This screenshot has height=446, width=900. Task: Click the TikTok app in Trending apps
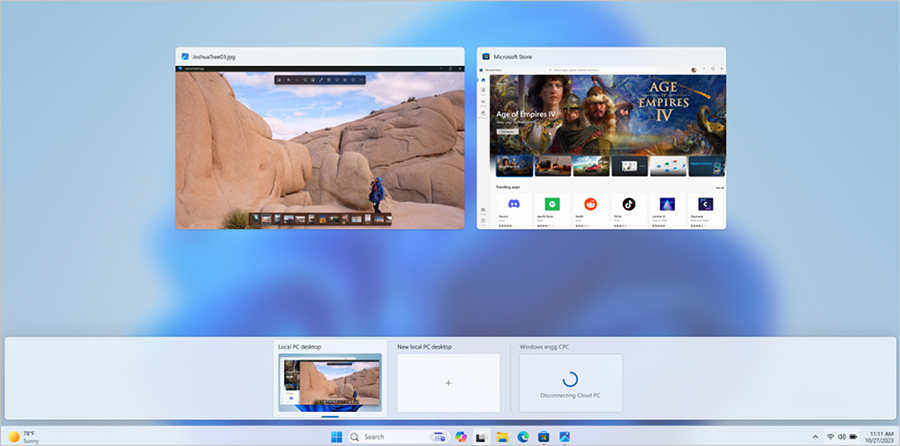[x=629, y=207]
